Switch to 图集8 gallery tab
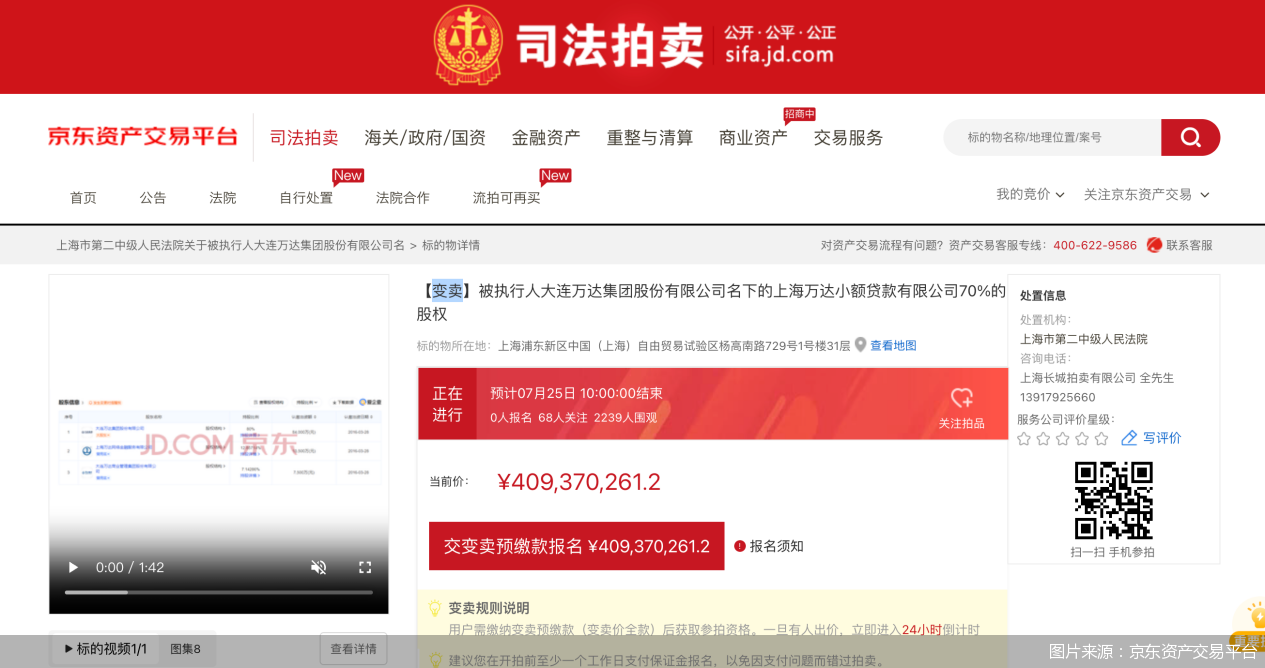 click(185, 649)
